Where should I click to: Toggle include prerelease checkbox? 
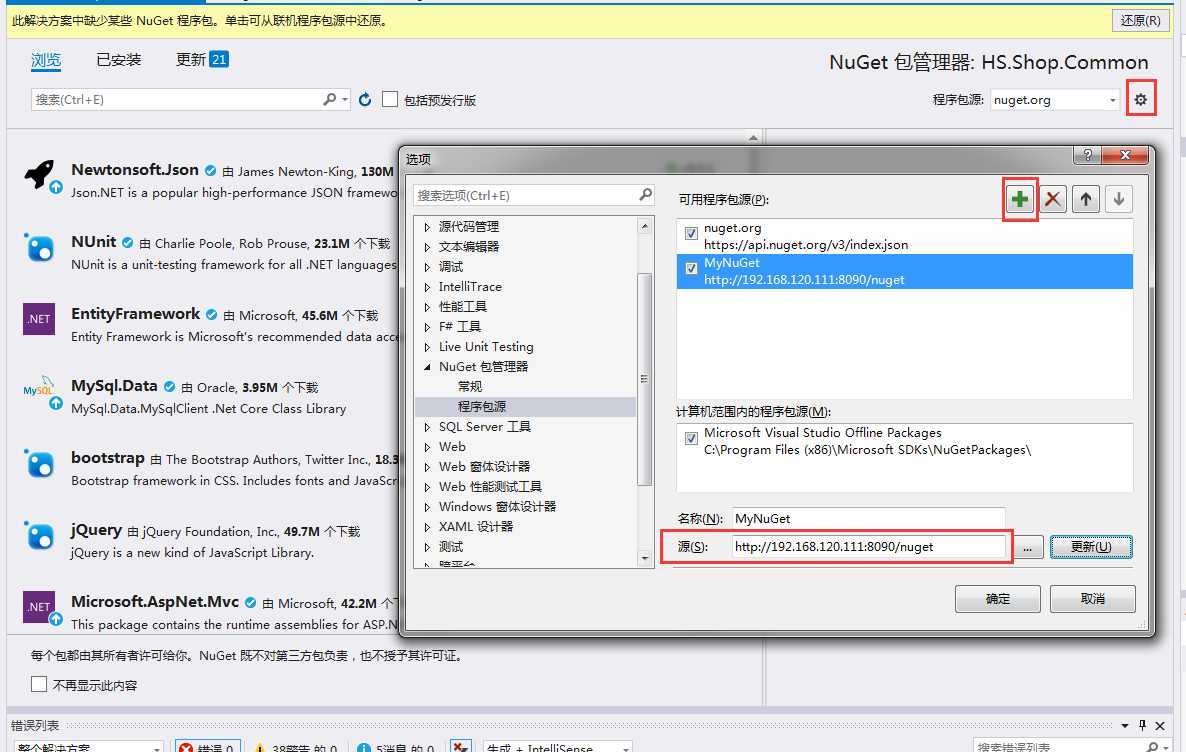[x=390, y=99]
